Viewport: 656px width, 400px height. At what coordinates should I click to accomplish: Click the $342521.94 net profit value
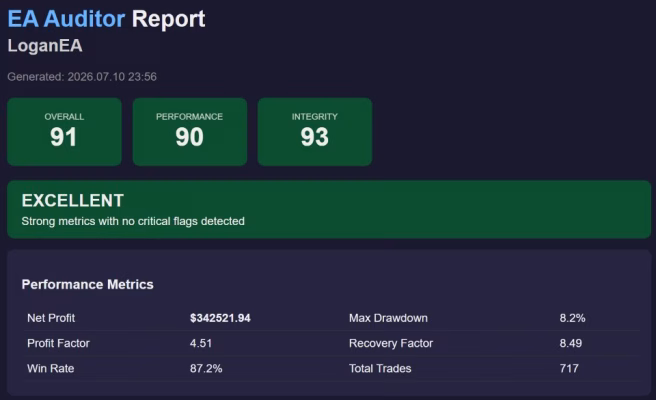[x=220, y=318]
